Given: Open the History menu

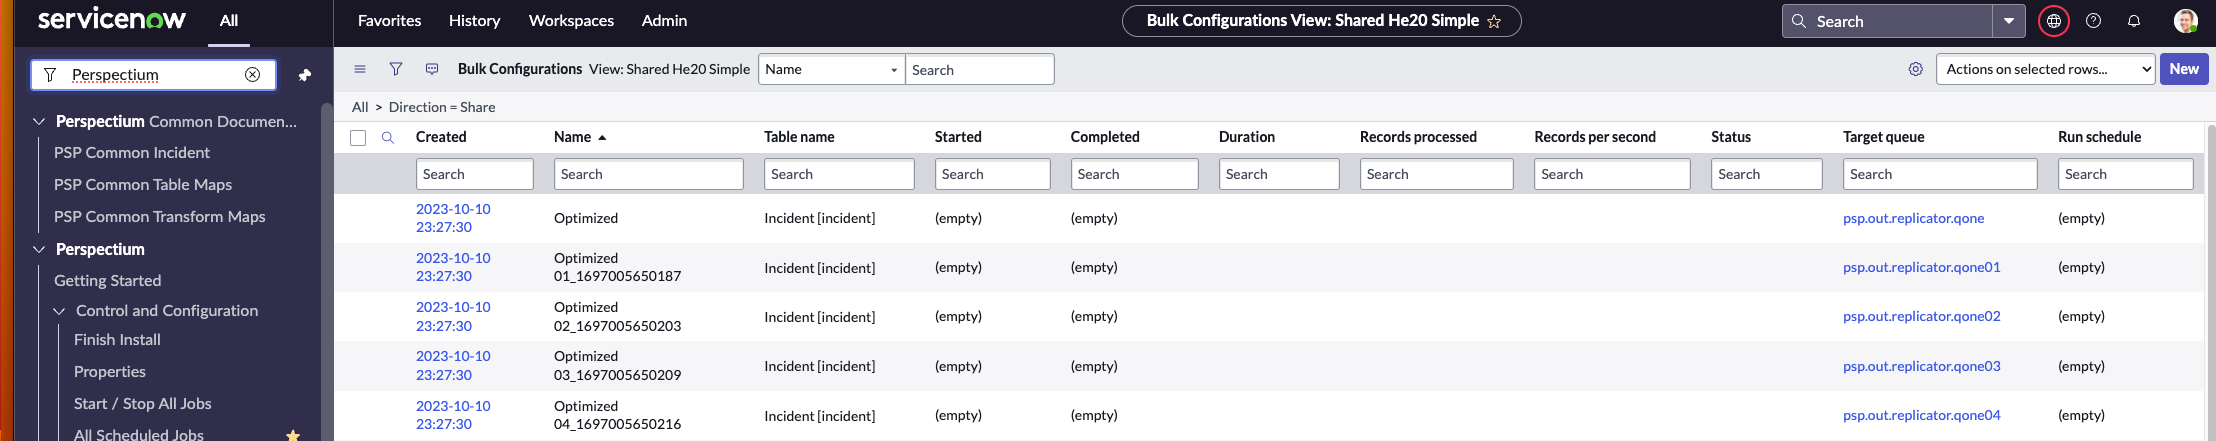Looking at the screenshot, I should tap(474, 20).
